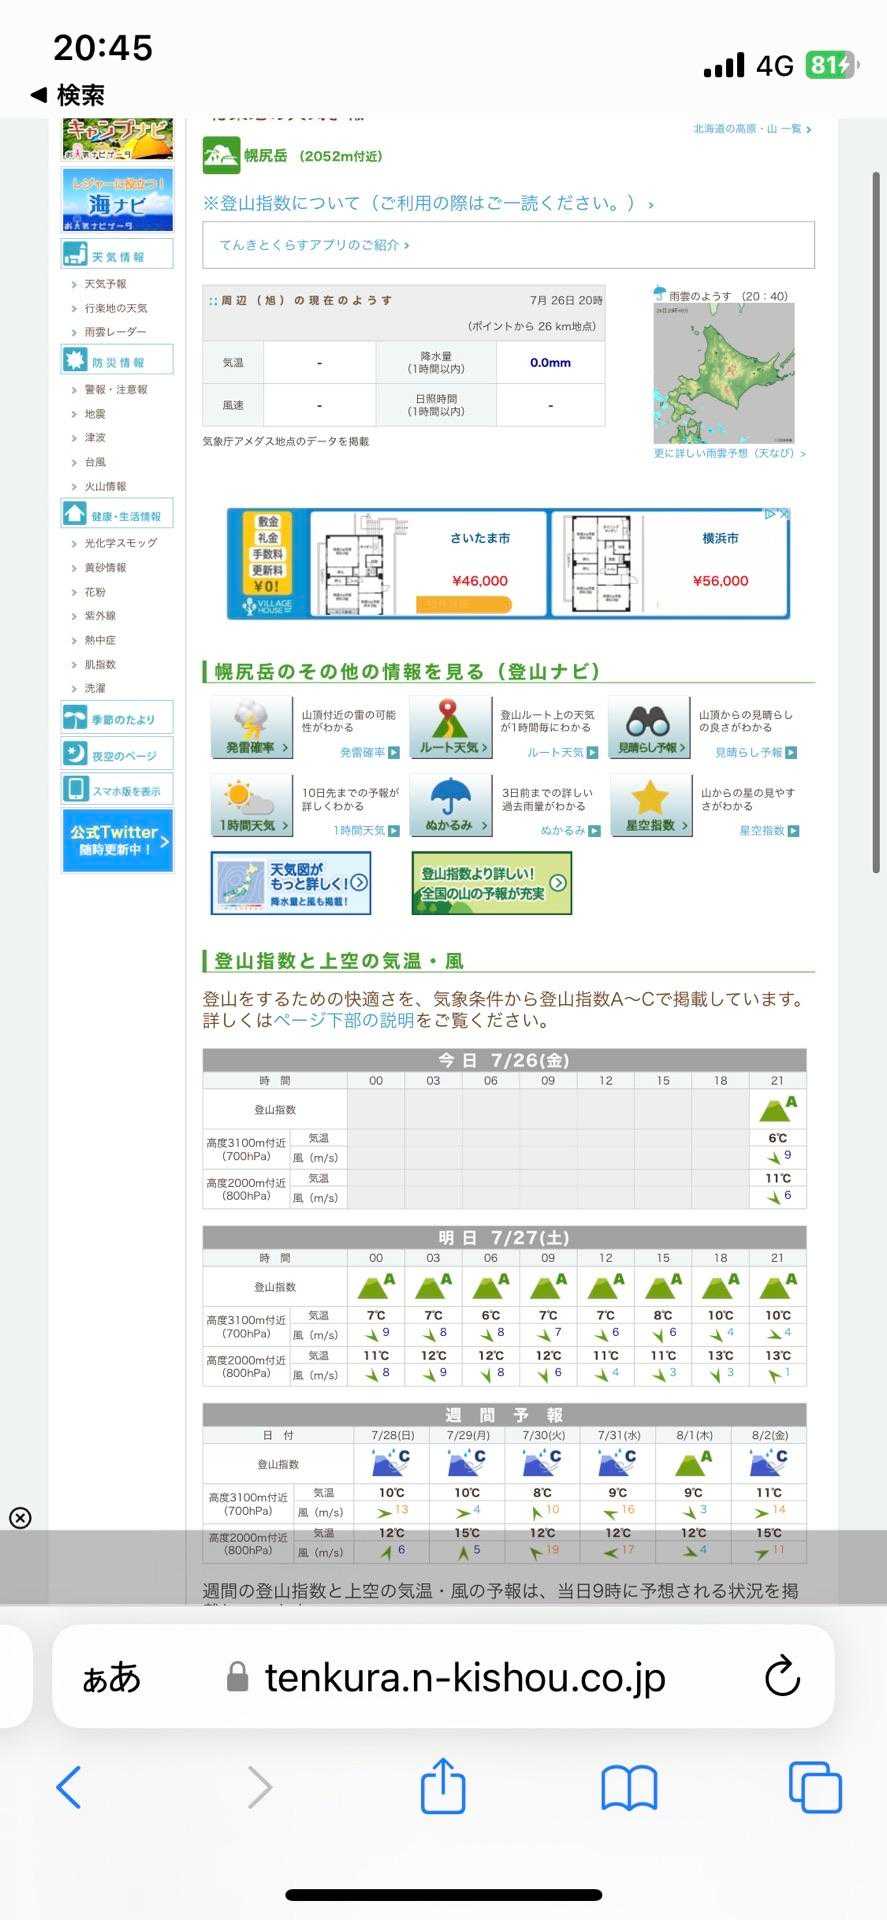Image resolution: width=887 pixels, height=1920 pixels.
Task: Open the 発雷確率 thunder probability icon
Action: [x=251, y=726]
